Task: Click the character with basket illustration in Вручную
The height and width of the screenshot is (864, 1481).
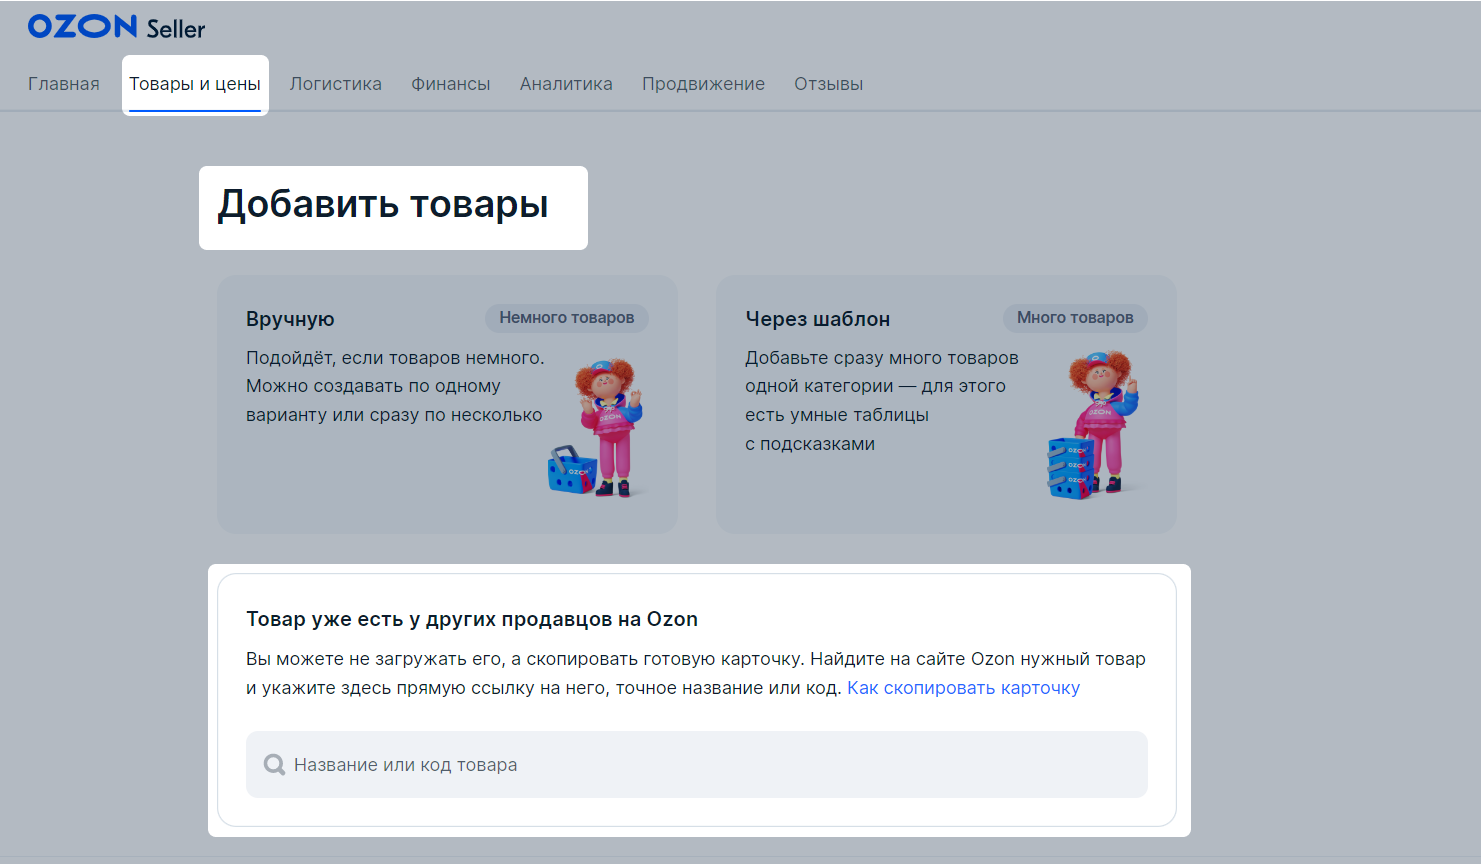Action: tap(596, 427)
